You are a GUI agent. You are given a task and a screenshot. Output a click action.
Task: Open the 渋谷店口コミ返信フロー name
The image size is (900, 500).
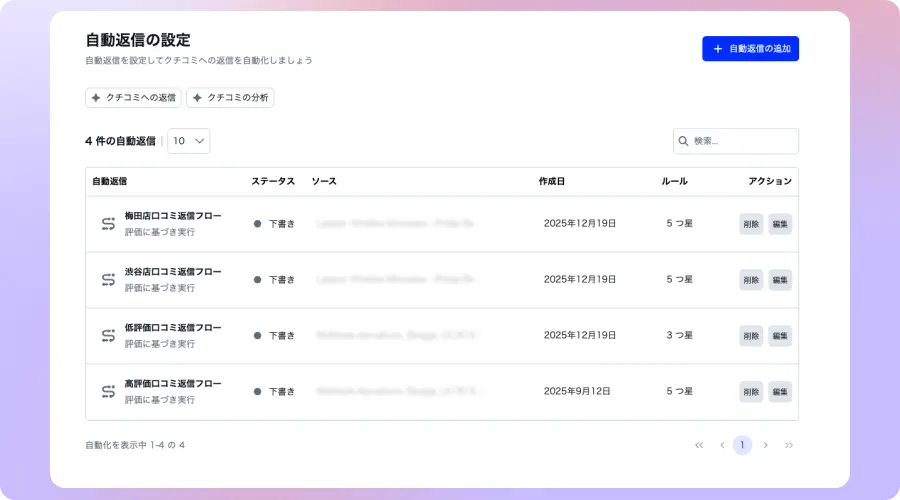tap(173, 272)
